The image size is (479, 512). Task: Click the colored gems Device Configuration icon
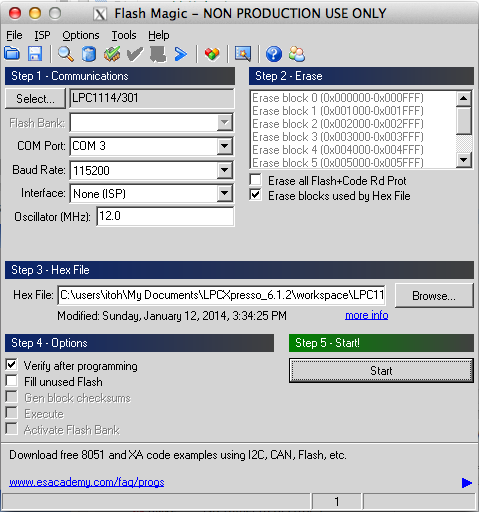click(212, 54)
